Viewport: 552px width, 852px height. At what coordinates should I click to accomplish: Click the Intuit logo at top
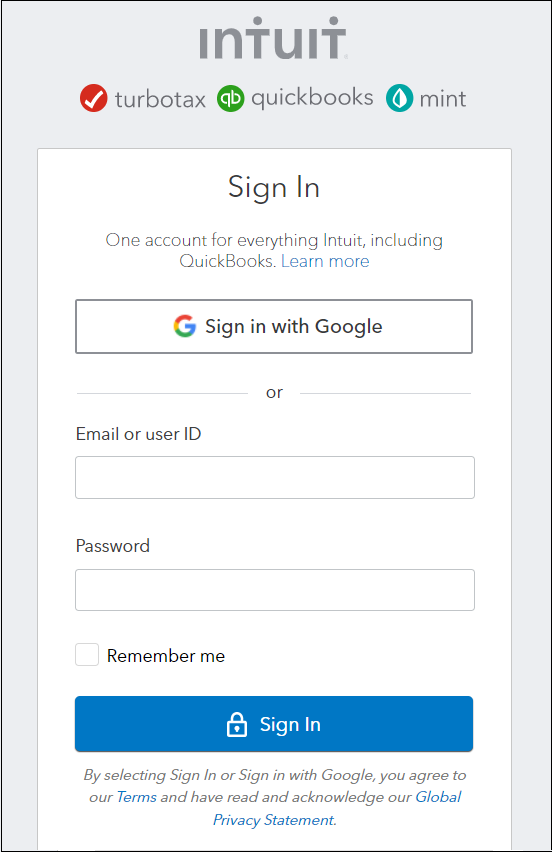[x=273, y=38]
